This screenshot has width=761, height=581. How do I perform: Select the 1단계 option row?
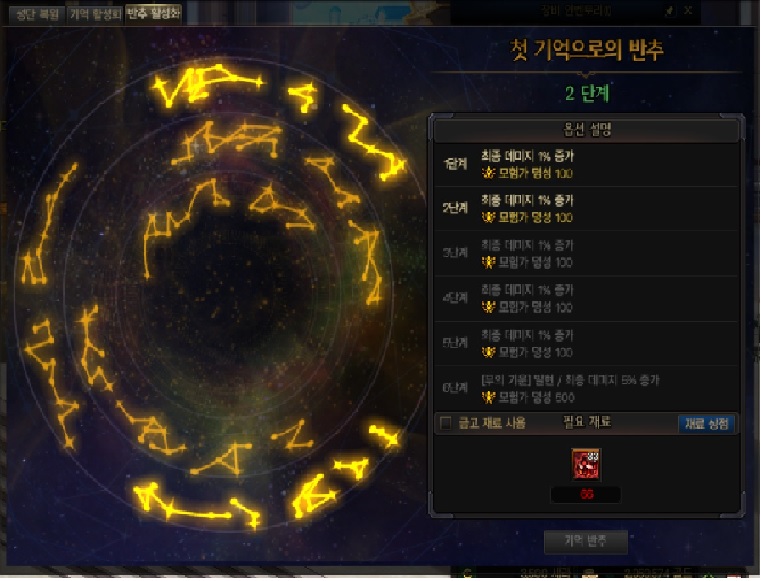[x=586, y=165]
